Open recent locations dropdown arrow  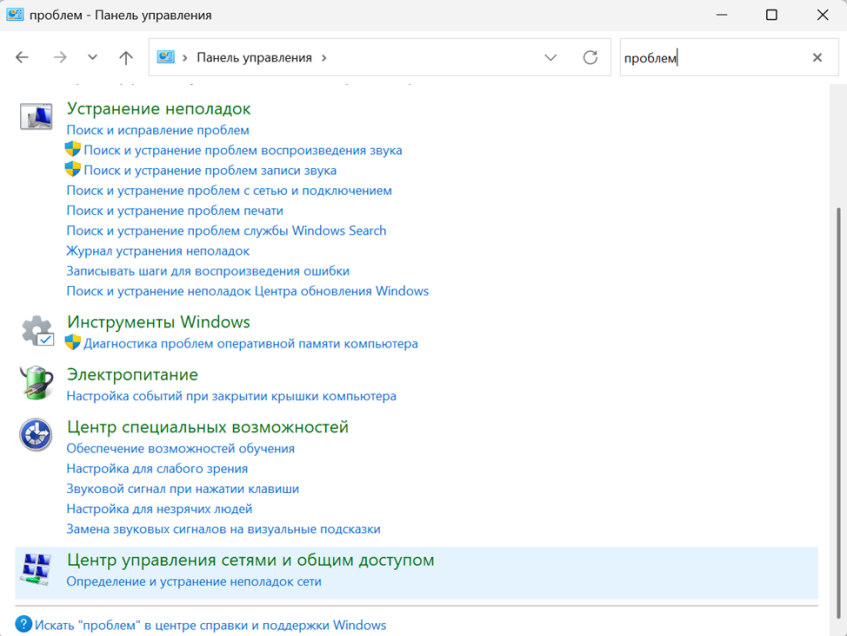pyautogui.click(x=92, y=57)
